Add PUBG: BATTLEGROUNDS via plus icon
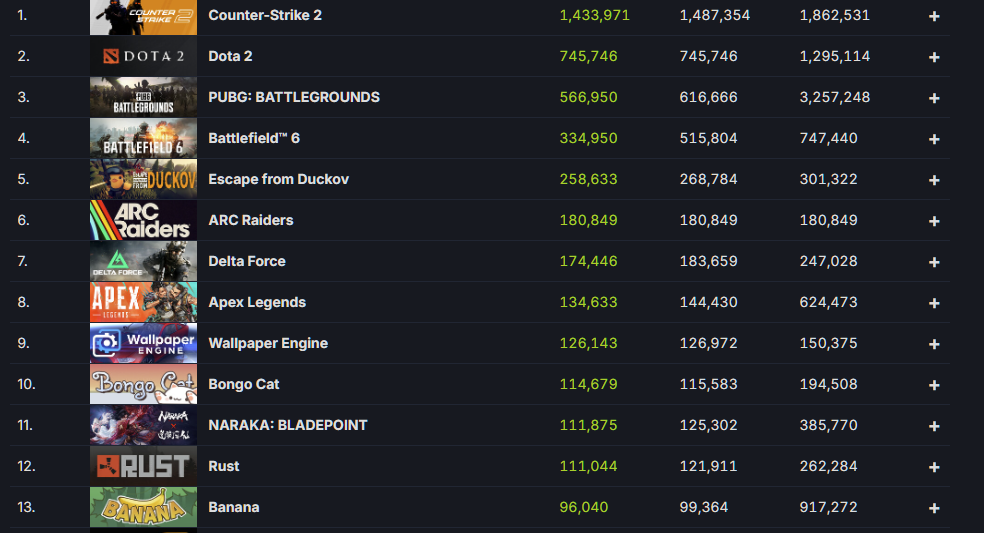This screenshot has width=984, height=533. pos(934,98)
